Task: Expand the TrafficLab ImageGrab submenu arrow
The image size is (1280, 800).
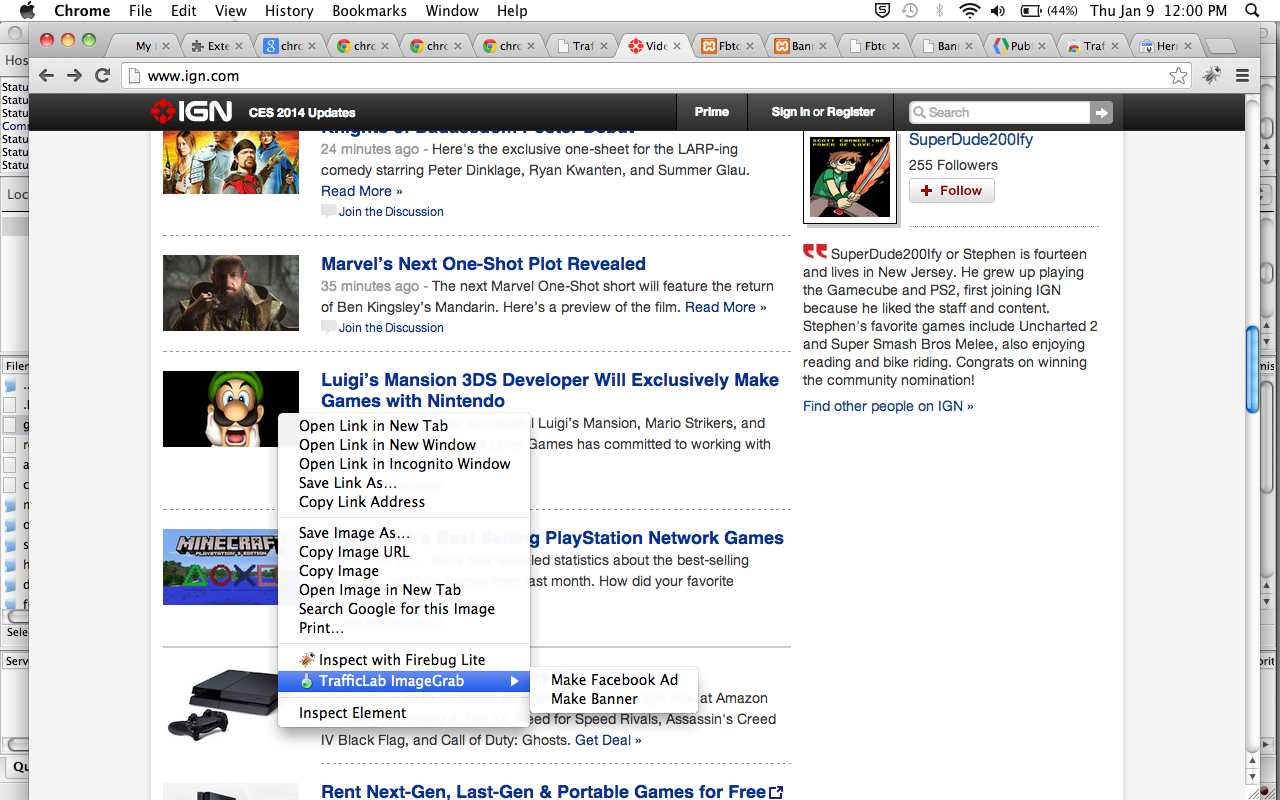Action: pos(515,681)
